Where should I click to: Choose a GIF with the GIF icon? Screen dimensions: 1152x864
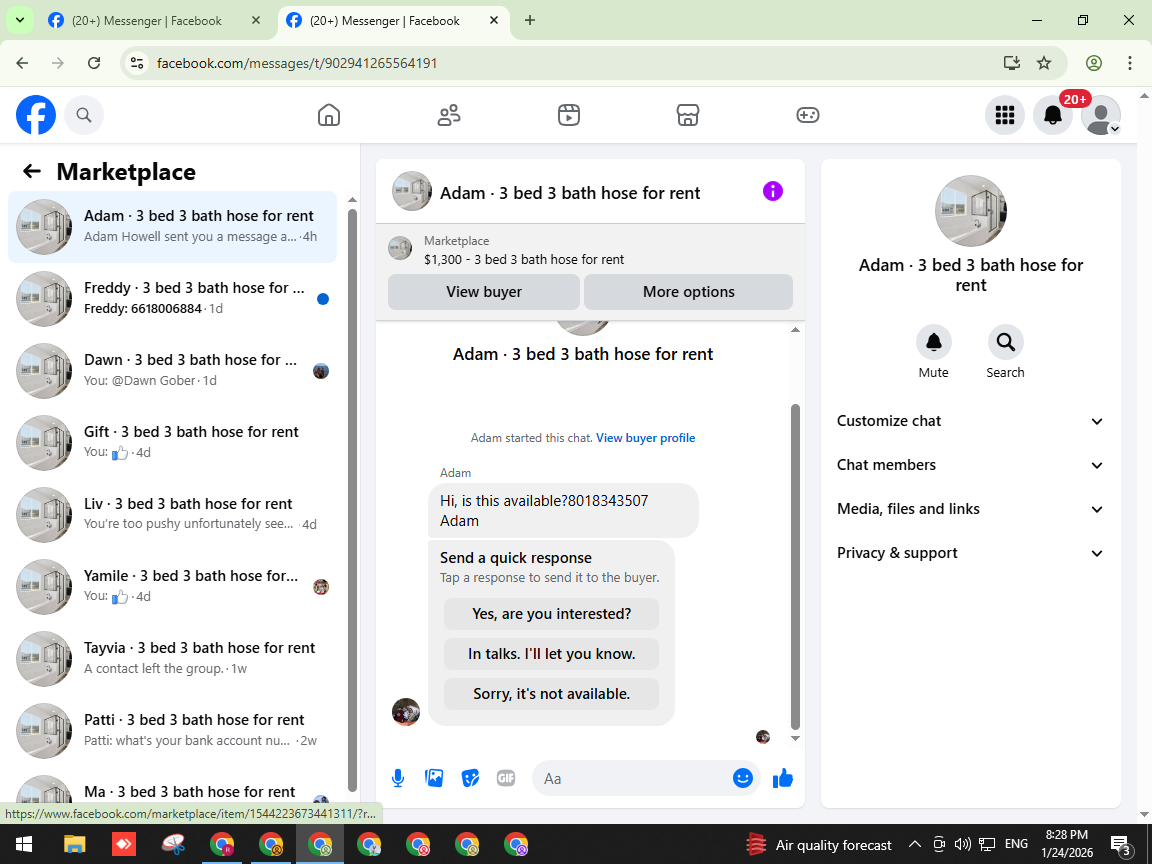(505, 778)
